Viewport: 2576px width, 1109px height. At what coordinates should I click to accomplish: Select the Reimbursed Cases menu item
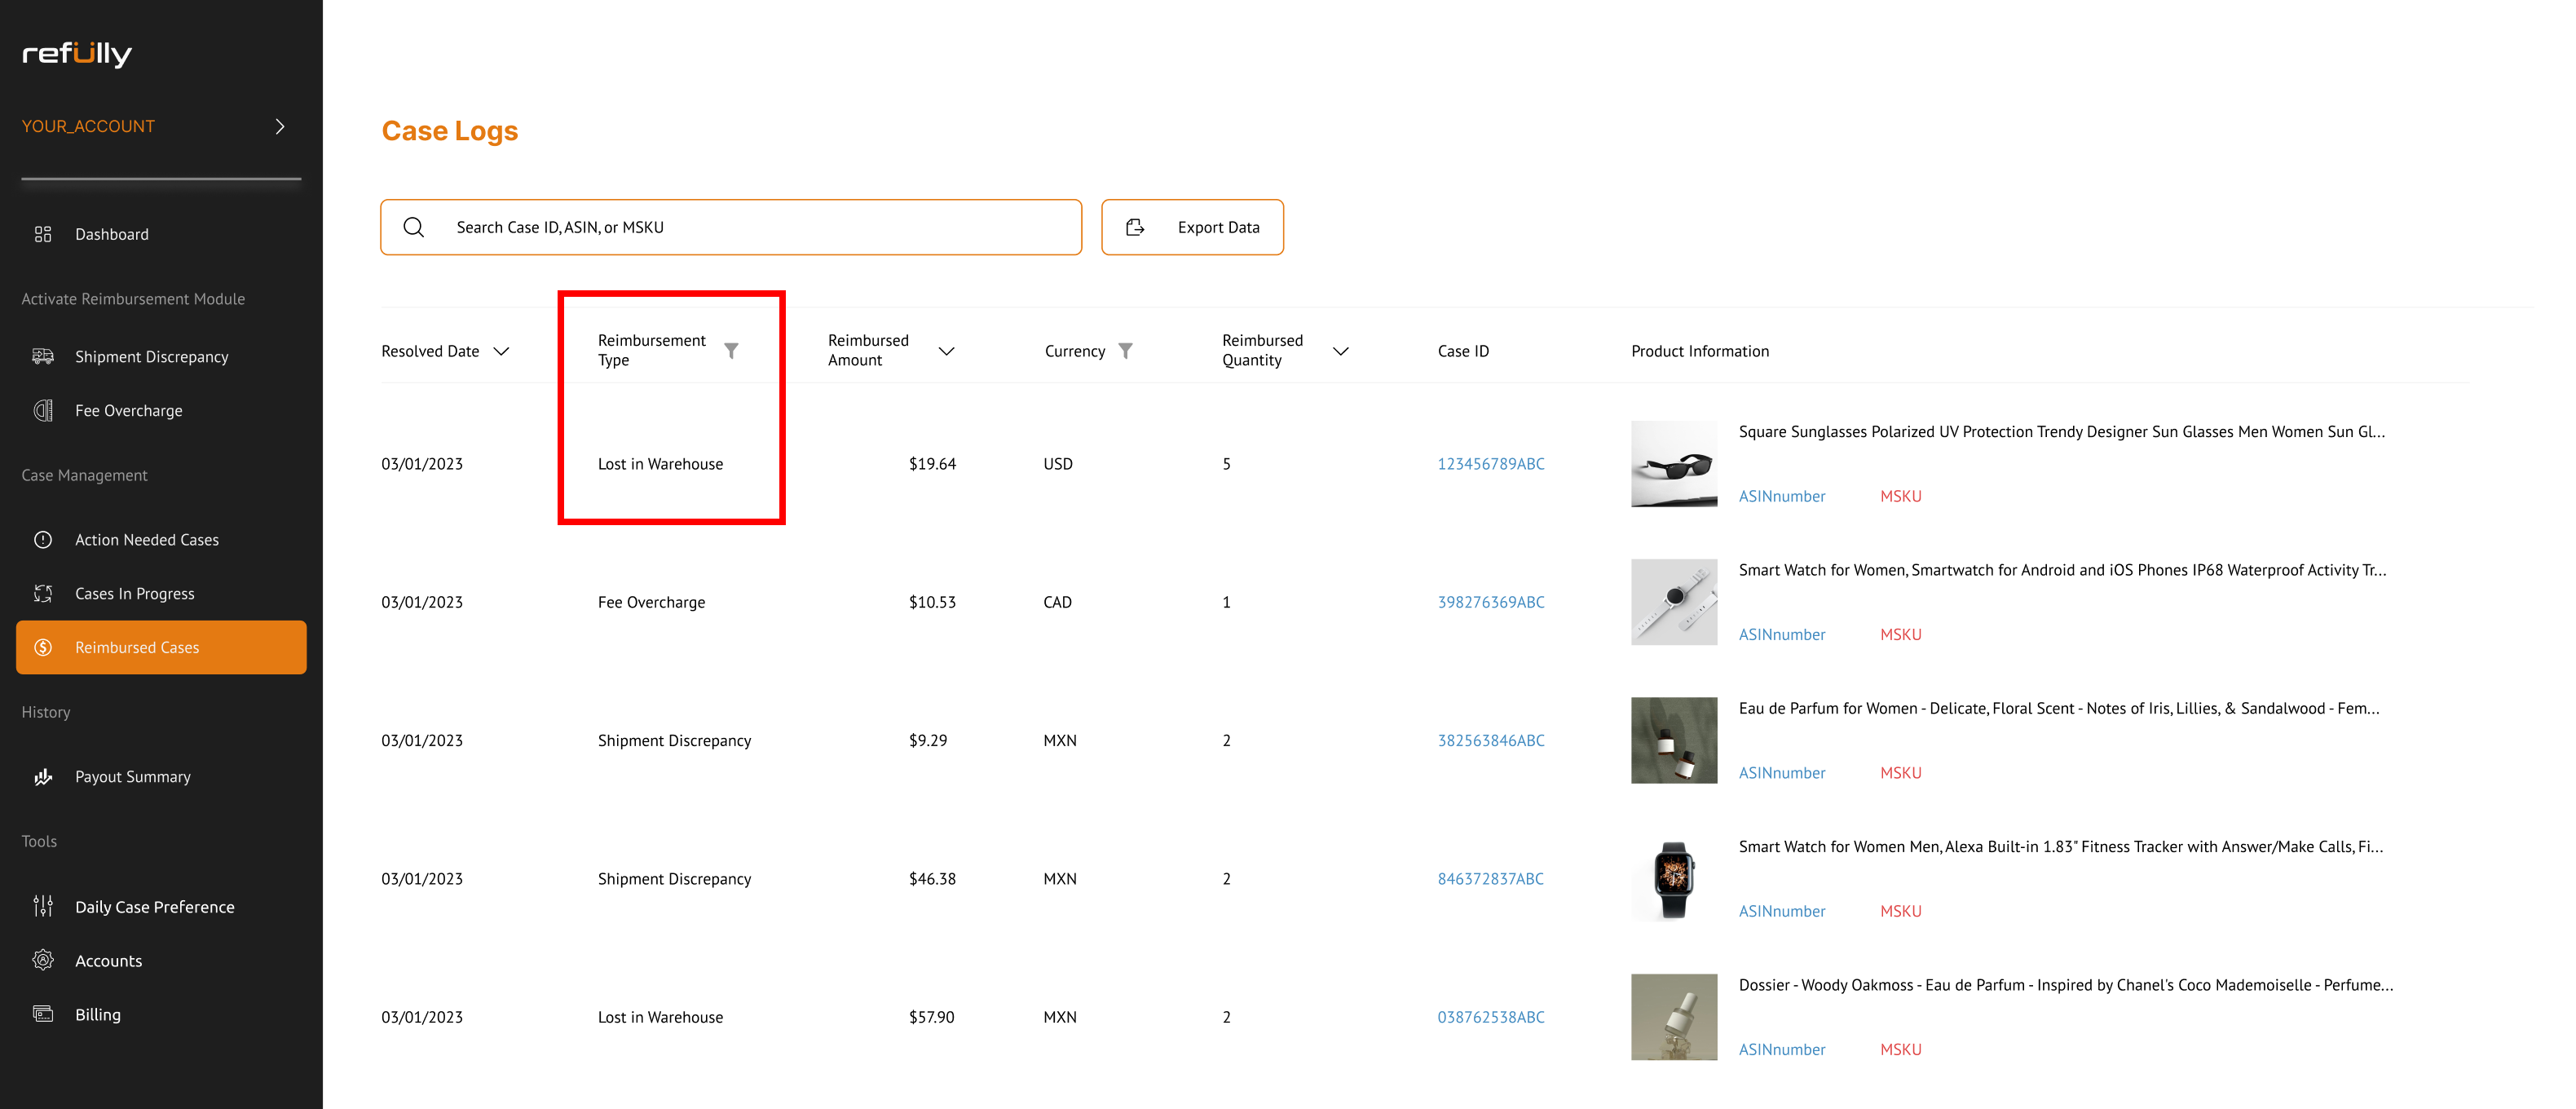[161, 648]
